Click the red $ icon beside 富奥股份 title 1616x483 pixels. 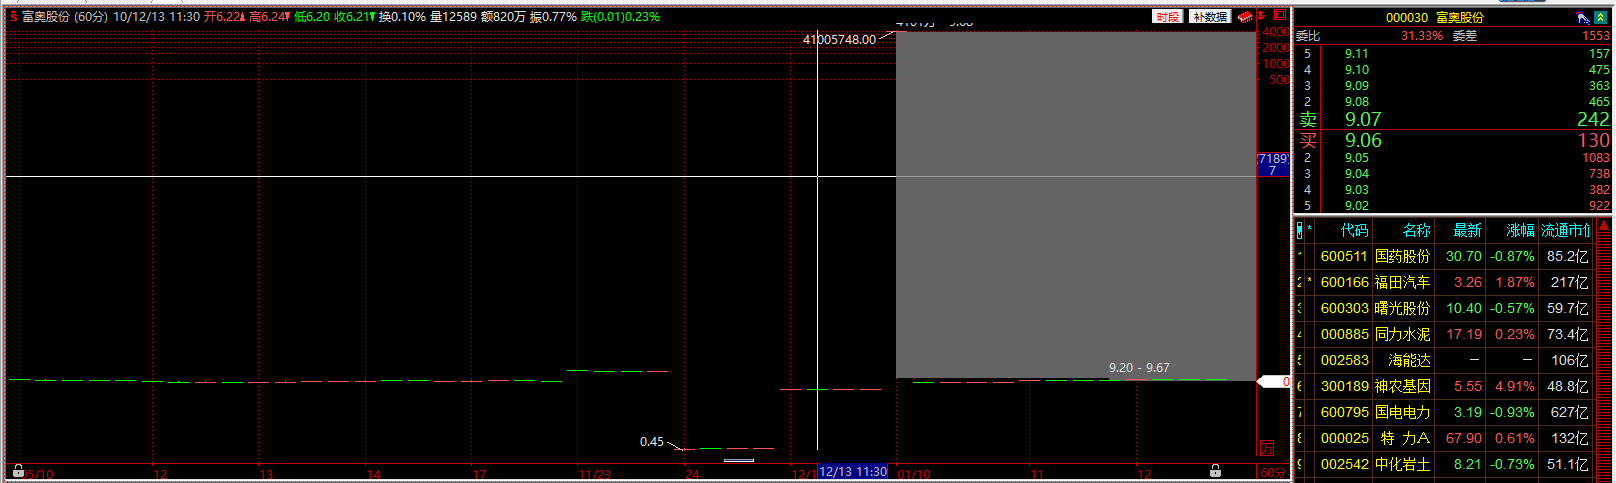[x=14, y=17]
